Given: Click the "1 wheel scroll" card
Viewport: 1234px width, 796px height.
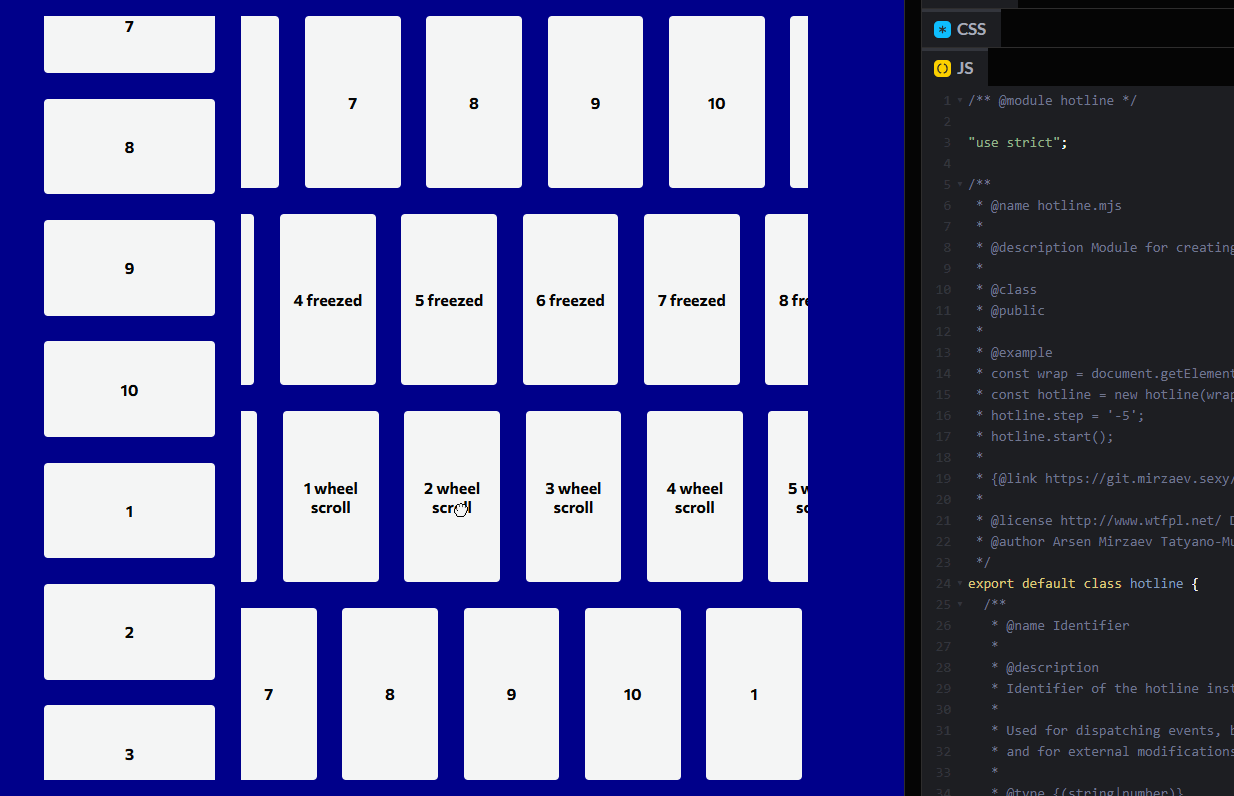Looking at the screenshot, I should coord(331,497).
